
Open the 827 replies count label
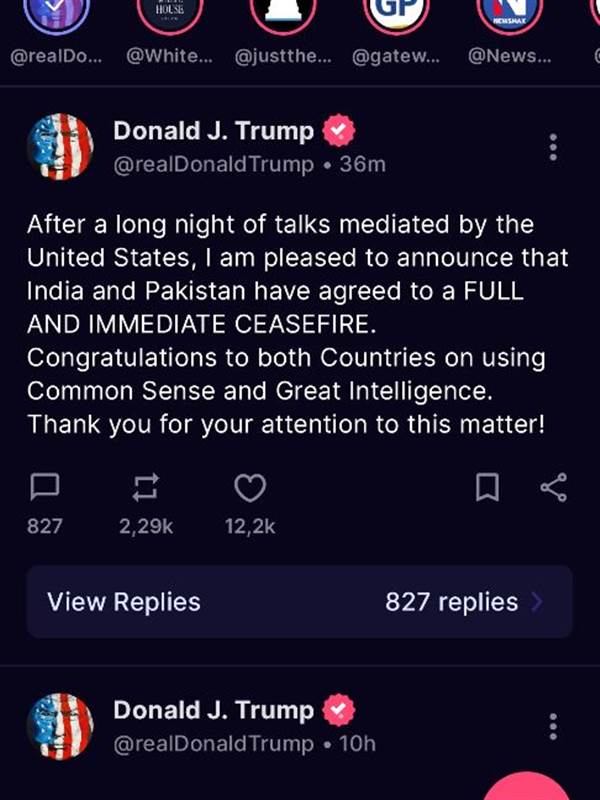(452, 602)
